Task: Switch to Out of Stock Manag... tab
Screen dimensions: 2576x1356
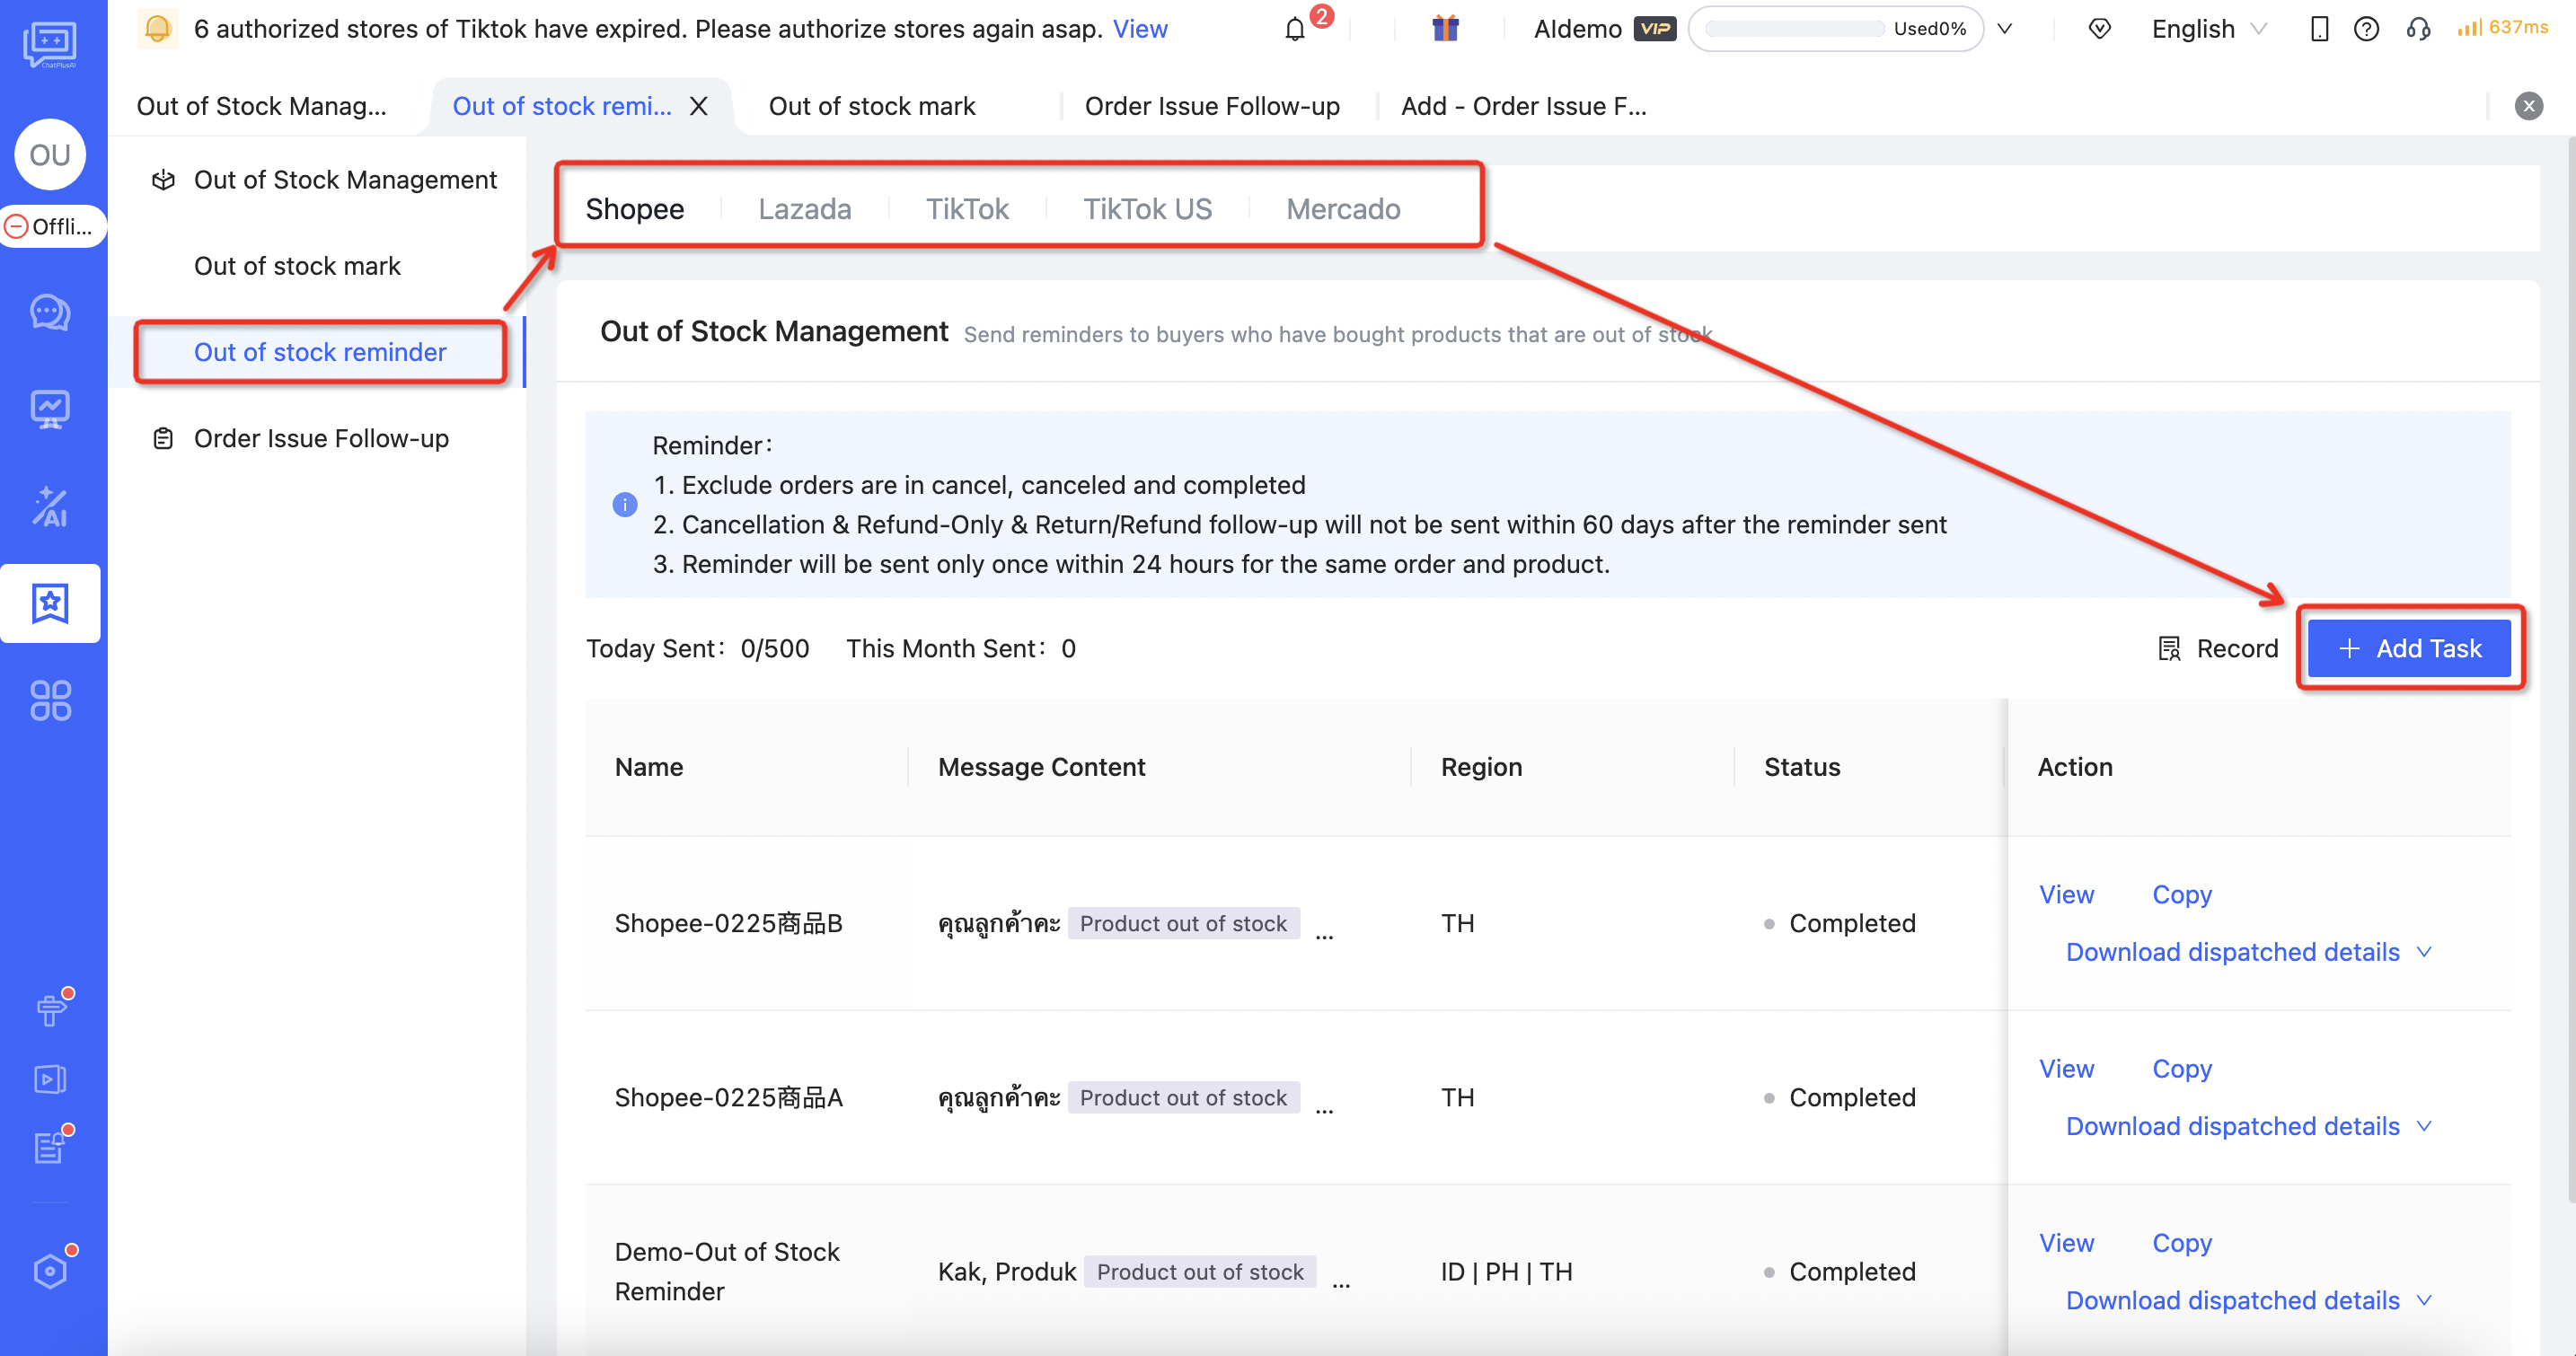Action: pyautogui.click(x=261, y=106)
